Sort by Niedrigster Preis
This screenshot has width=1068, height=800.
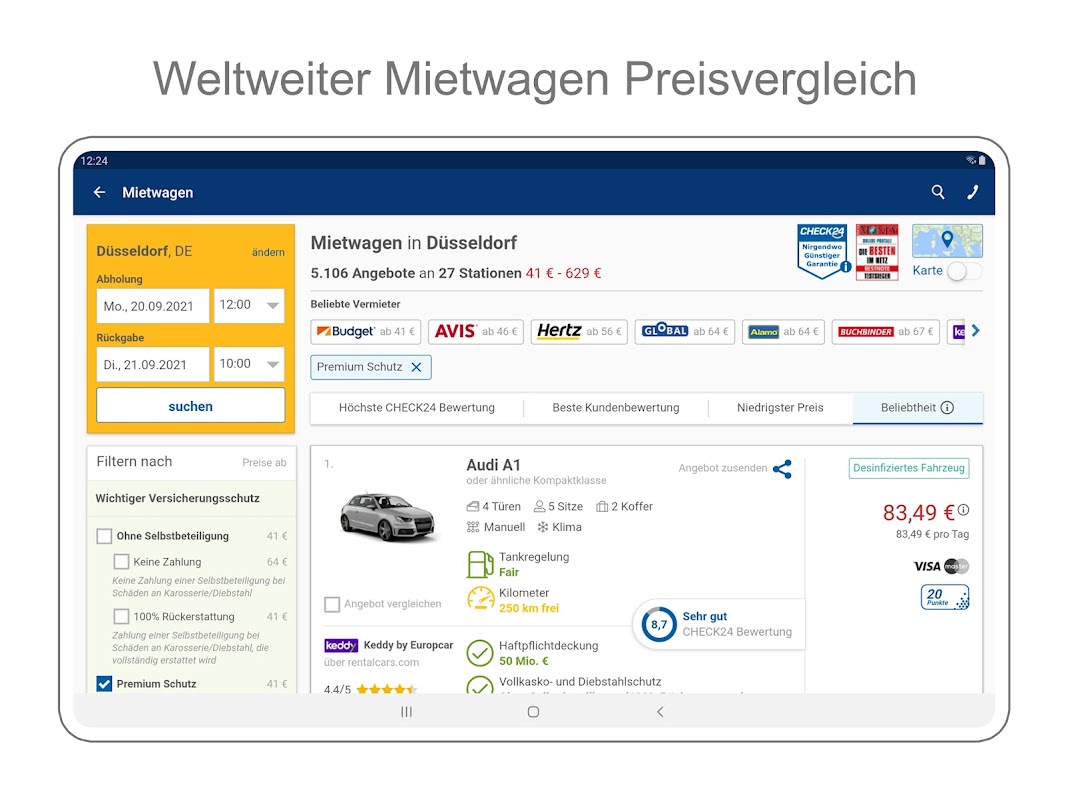[780, 408]
